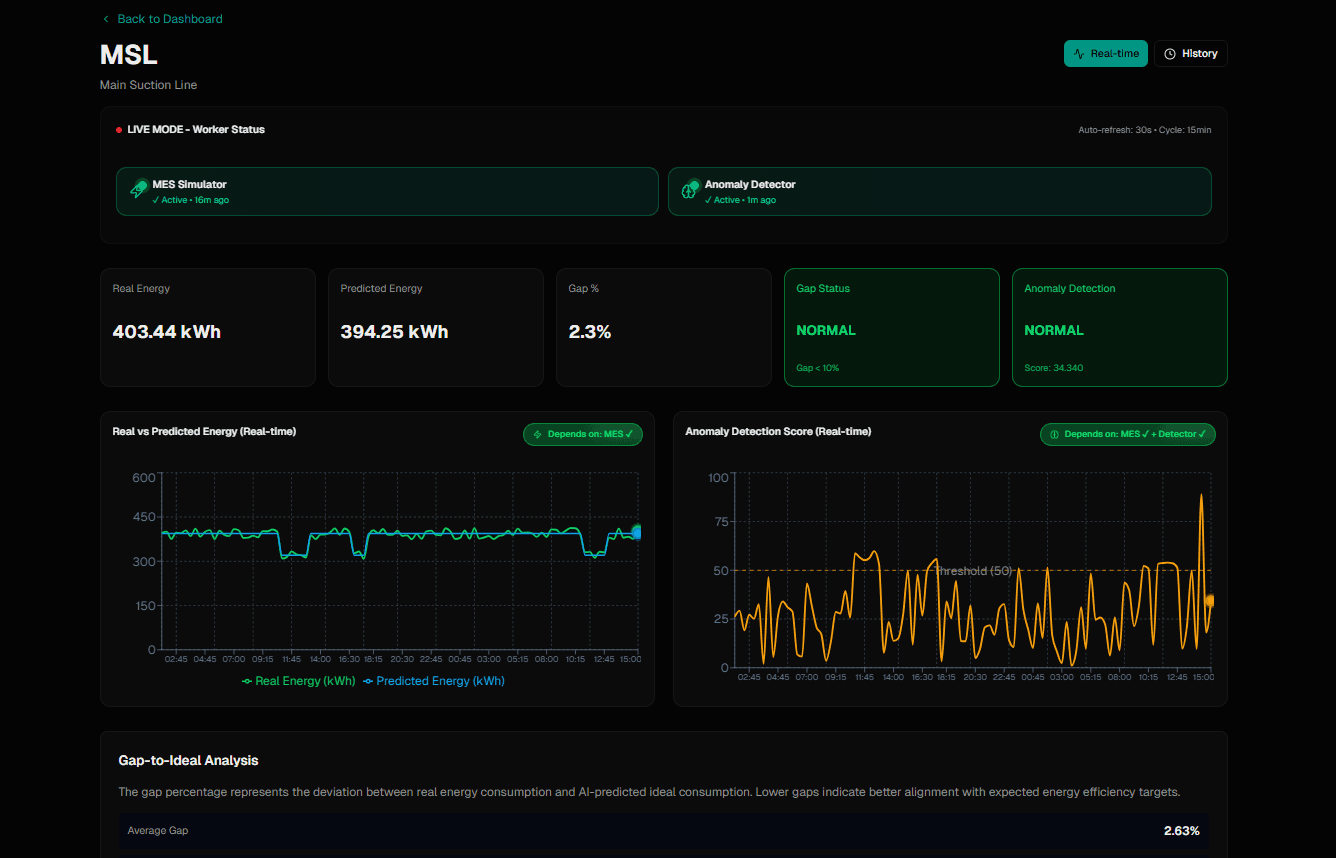Click the latest orange anomaly score point
The image size is (1336, 858).
[x=1209, y=600]
